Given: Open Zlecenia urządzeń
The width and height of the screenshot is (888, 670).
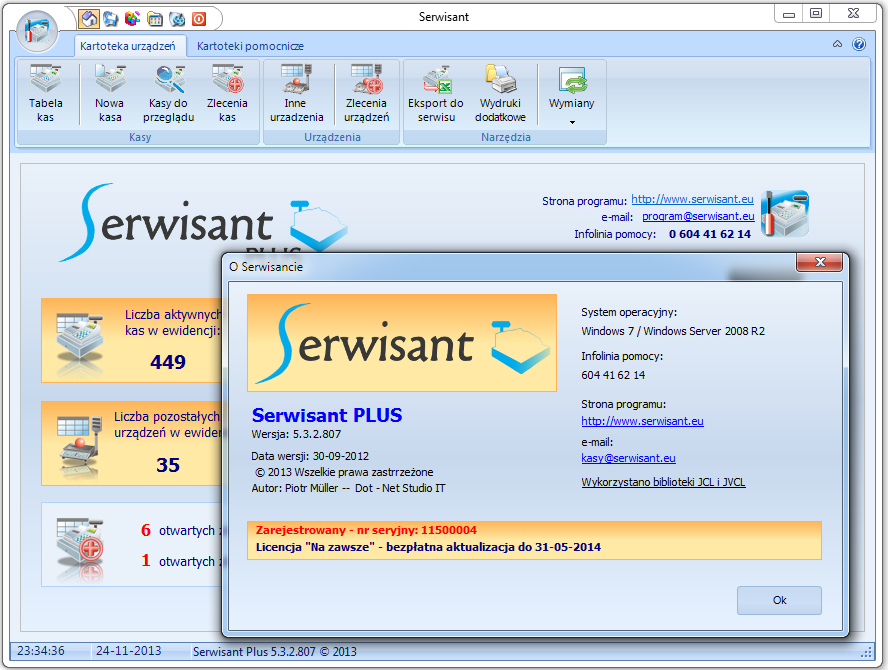Looking at the screenshot, I should [x=366, y=93].
